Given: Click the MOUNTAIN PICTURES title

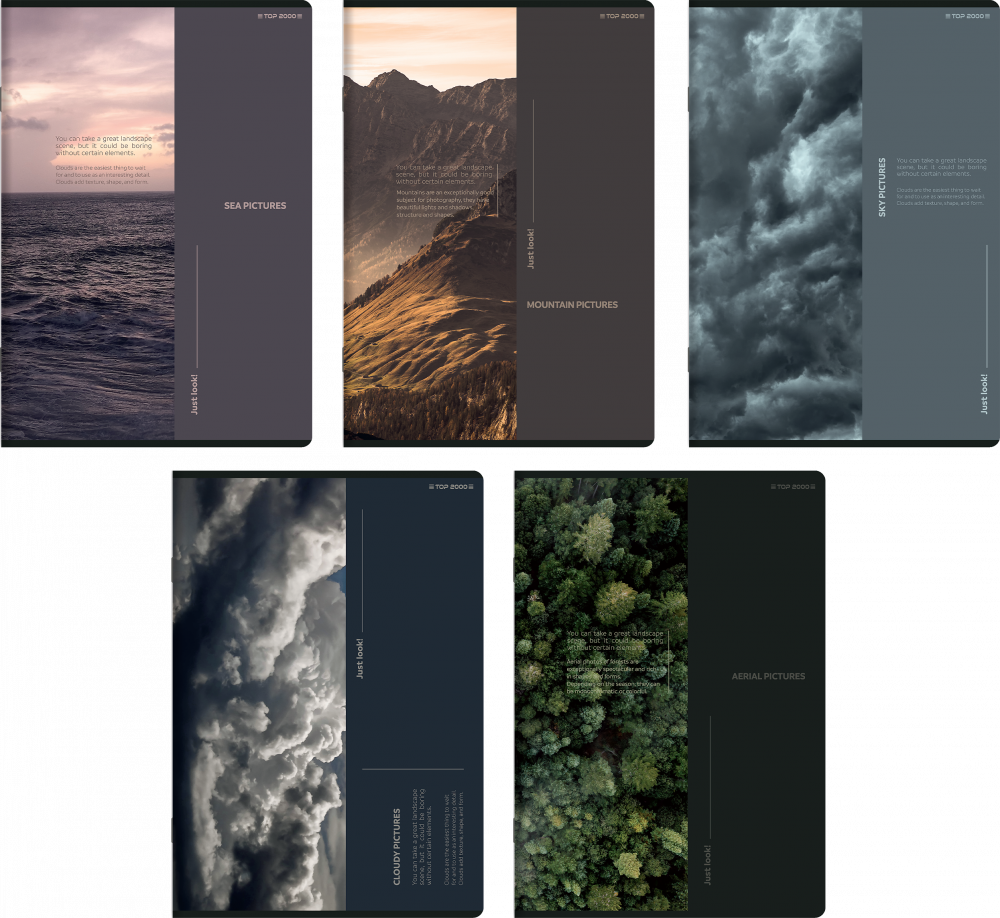Looking at the screenshot, I should [x=572, y=305].
